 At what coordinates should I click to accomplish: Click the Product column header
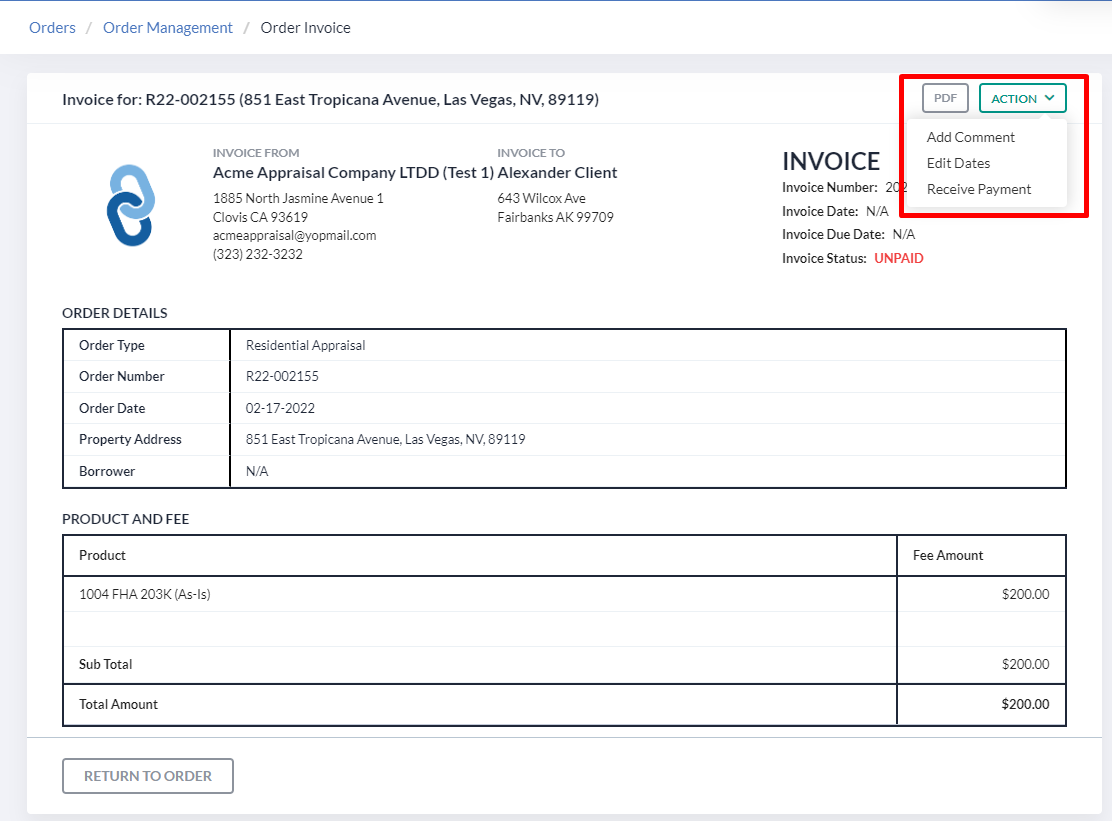[x=102, y=555]
